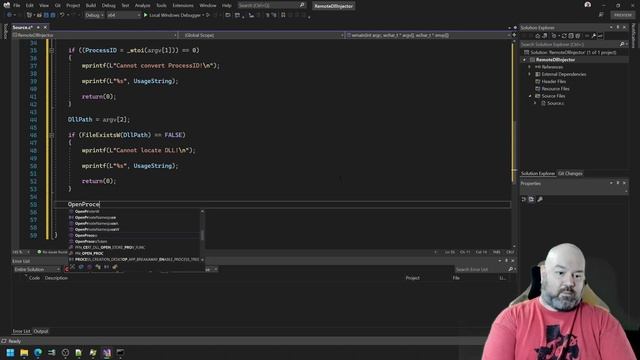The image size is (640, 360).
Task: Expand the External Dependencies node
Action: click(x=530, y=74)
